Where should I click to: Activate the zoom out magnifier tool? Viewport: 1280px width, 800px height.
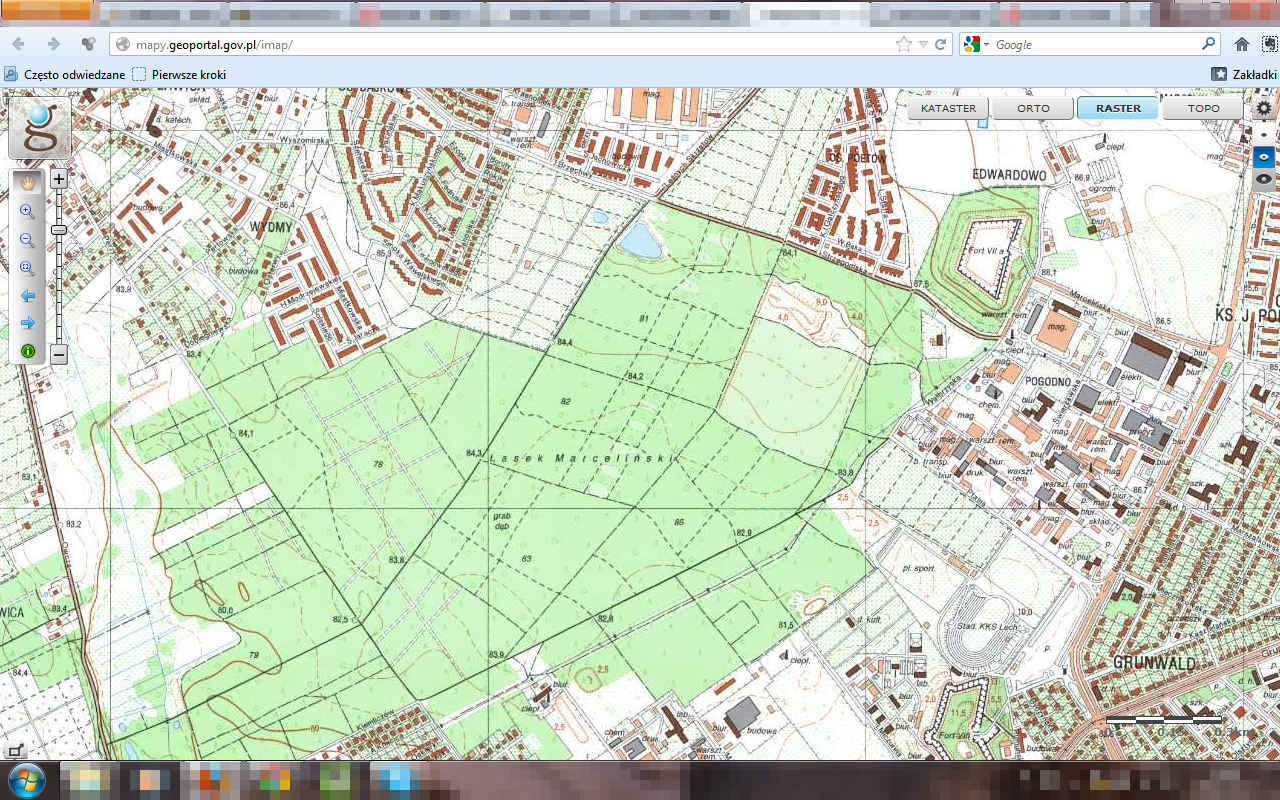pyautogui.click(x=28, y=240)
